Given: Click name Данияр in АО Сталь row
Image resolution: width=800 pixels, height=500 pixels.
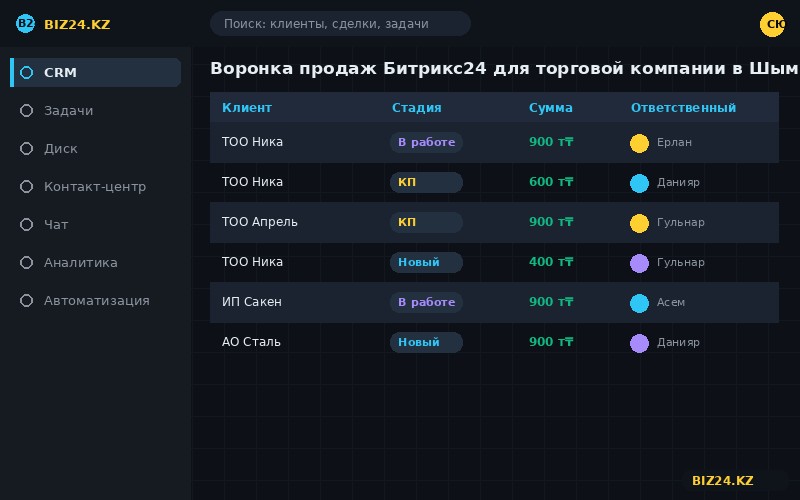Looking at the screenshot, I should click(678, 343).
